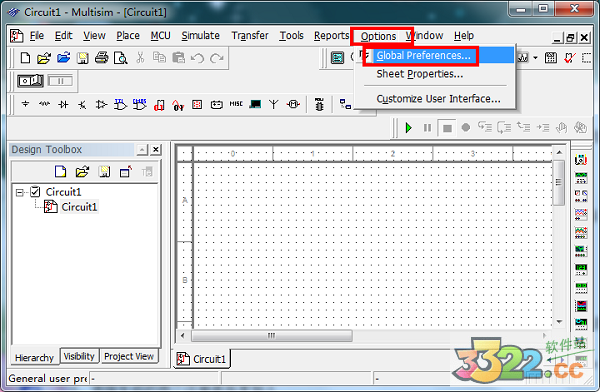Screen dimensions: 600x392
Task: Switch to the Project View tab
Action: click(129, 356)
